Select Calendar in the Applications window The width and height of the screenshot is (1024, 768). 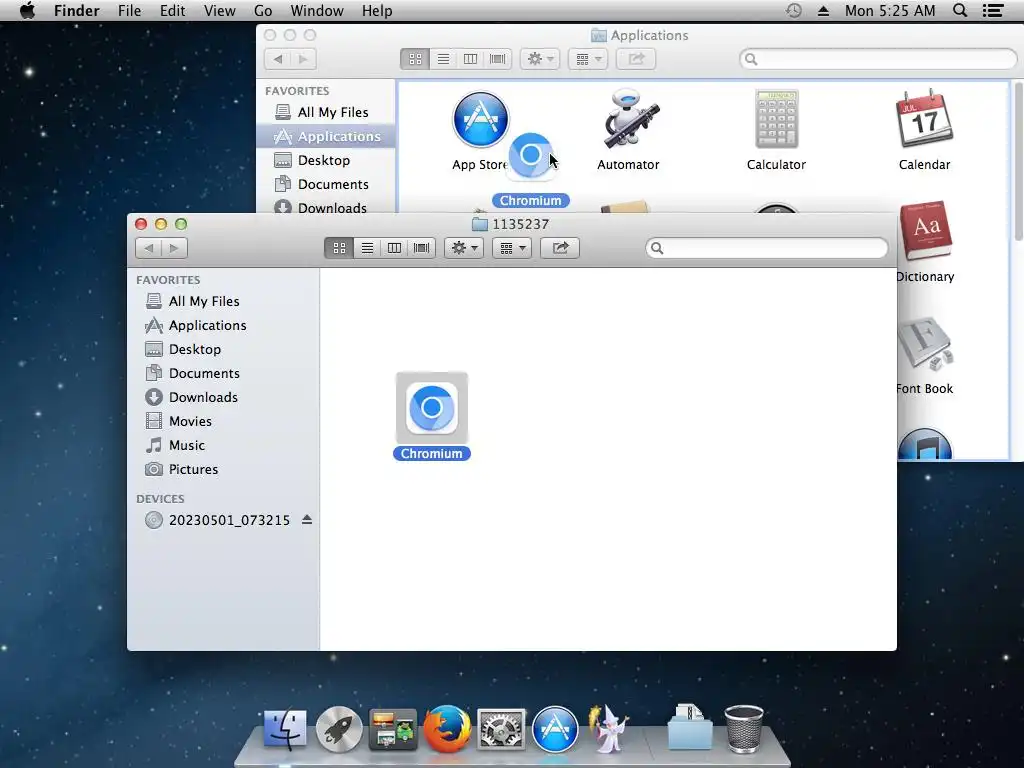tap(924, 130)
